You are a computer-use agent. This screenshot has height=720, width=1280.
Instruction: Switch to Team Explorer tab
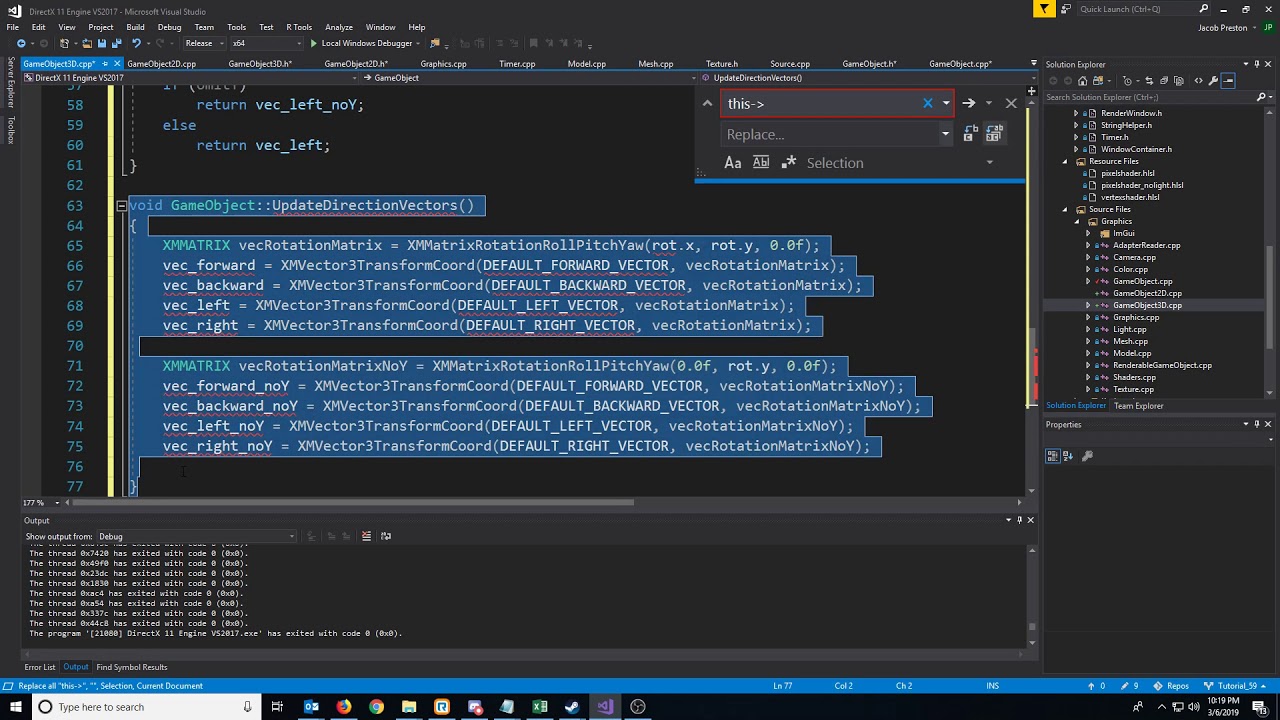[x=1139, y=406]
